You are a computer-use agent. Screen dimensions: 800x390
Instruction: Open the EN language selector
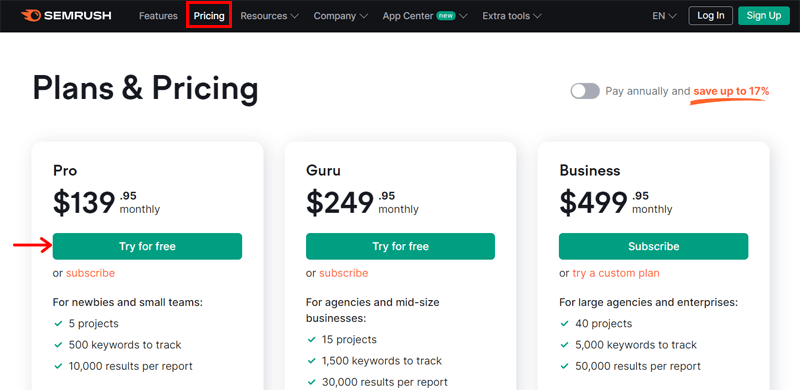664,16
